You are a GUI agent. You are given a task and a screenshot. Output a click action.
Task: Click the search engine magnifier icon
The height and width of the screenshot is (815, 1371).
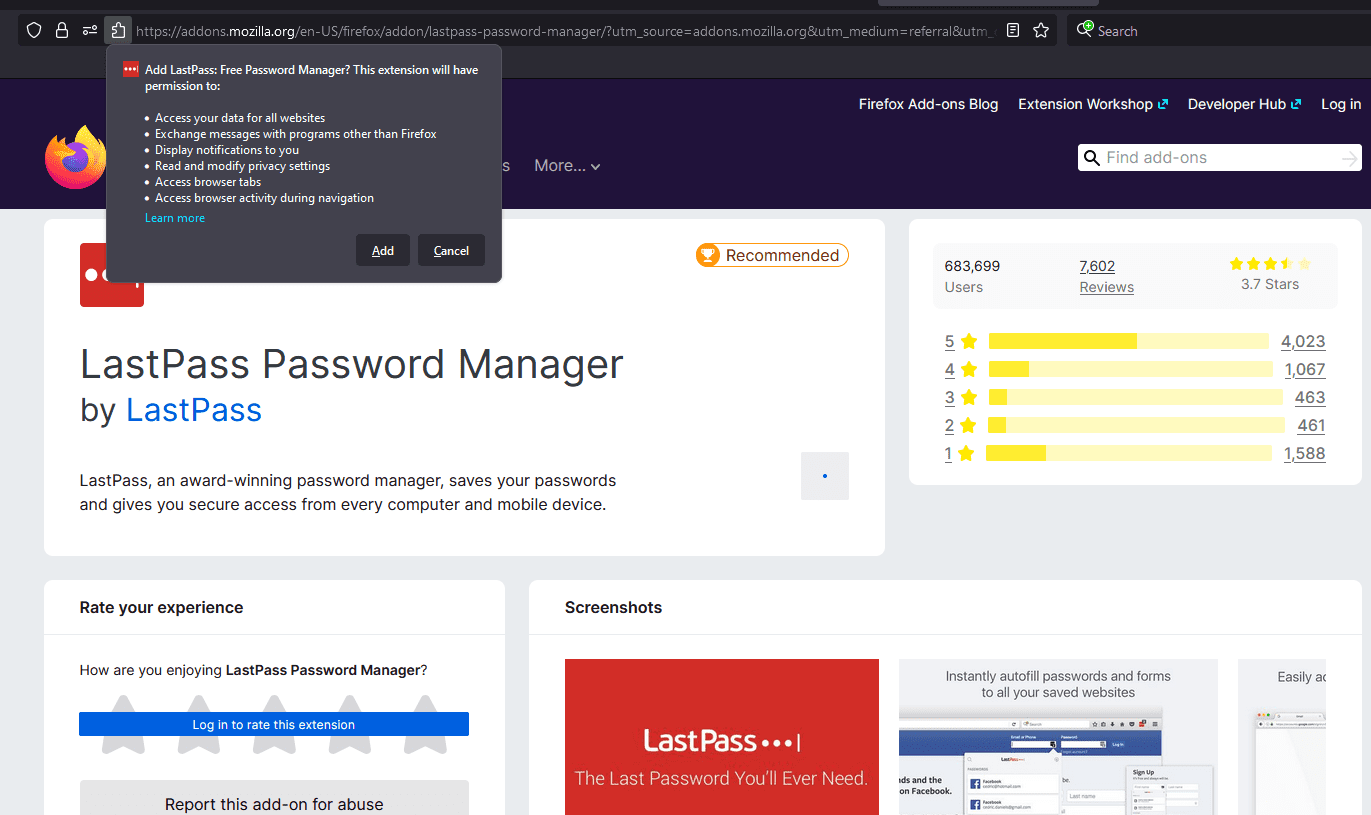tap(1084, 30)
